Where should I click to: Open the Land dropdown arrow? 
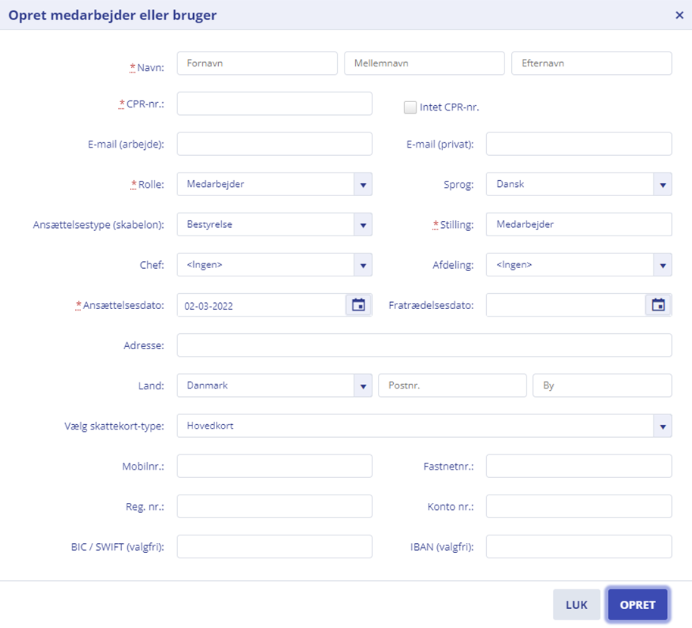point(363,386)
